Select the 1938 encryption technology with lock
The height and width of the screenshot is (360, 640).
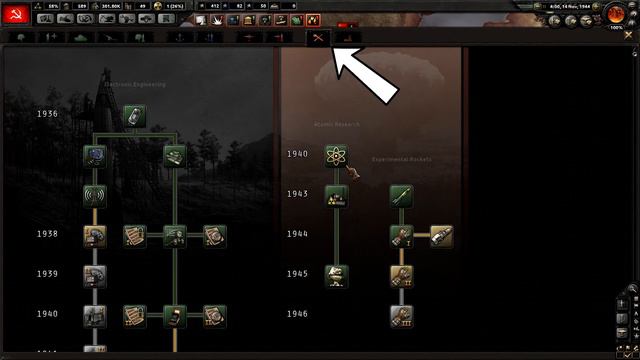coord(135,236)
